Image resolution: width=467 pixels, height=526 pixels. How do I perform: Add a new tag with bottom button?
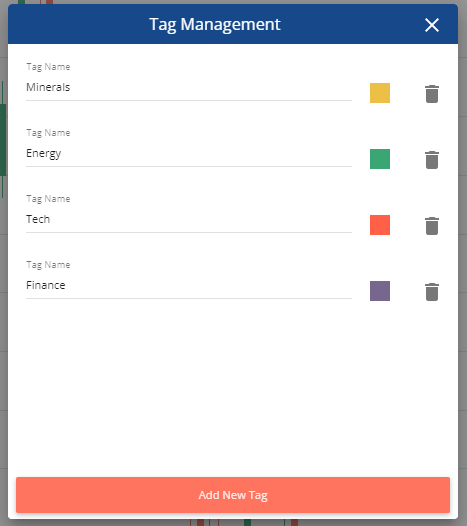pyautogui.click(x=233, y=495)
